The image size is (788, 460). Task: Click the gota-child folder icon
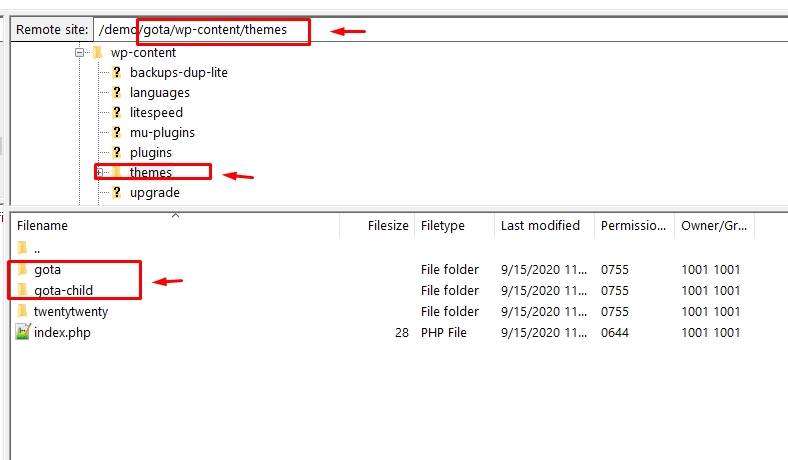(22, 291)
